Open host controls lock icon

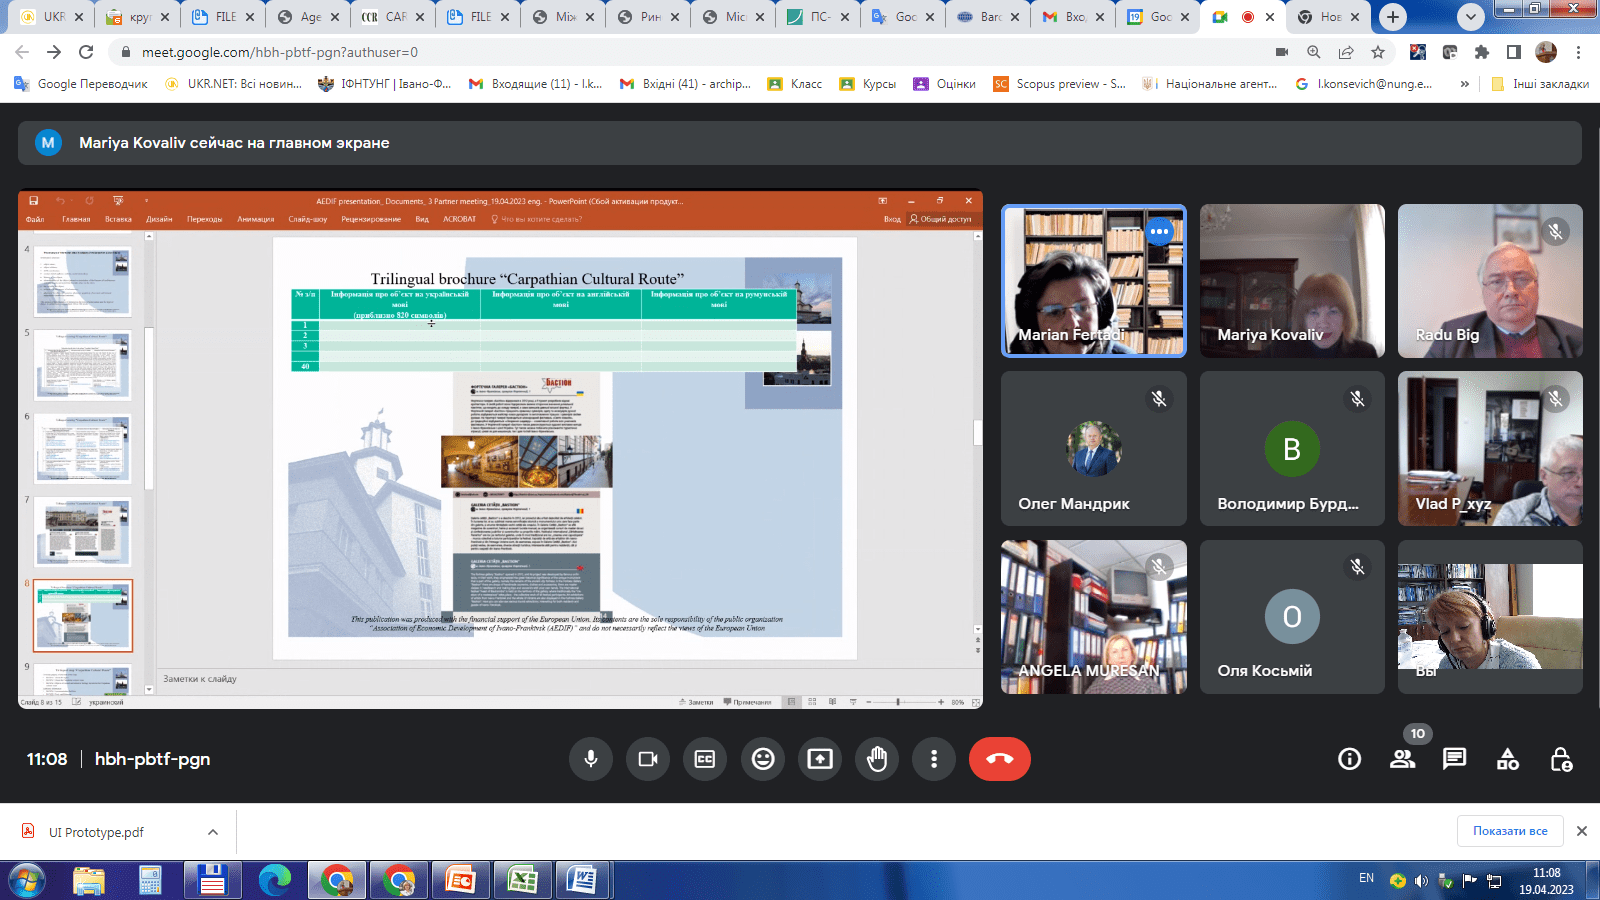(1560, 759)
